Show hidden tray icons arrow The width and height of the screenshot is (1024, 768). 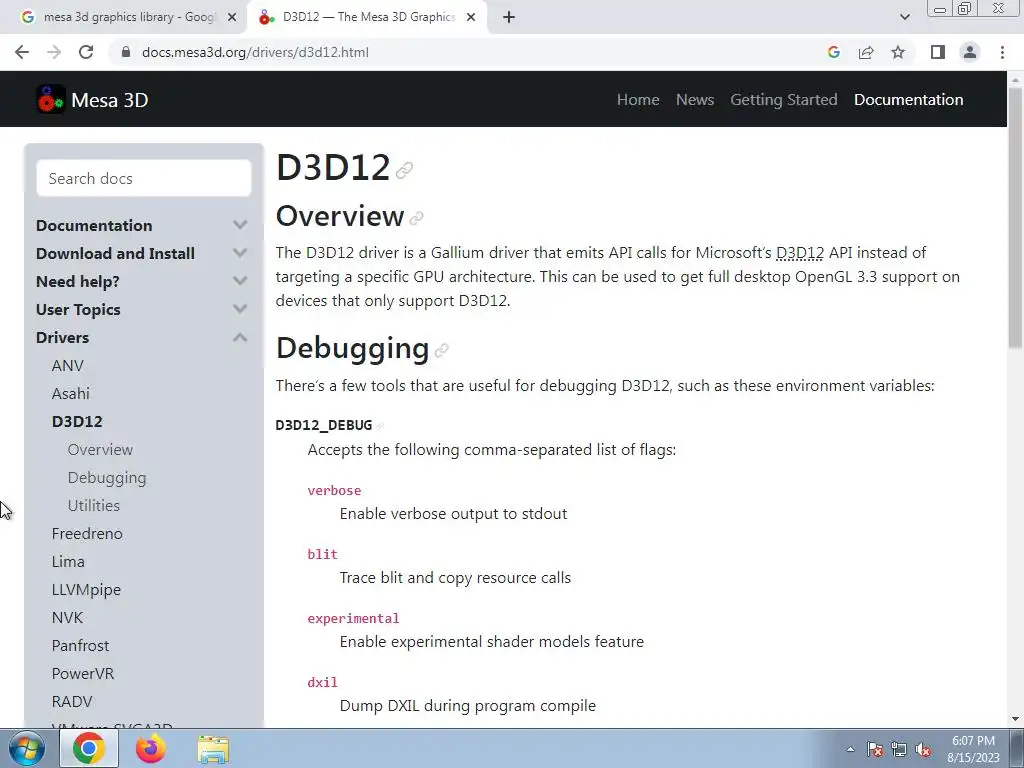(x=850, y=749)
